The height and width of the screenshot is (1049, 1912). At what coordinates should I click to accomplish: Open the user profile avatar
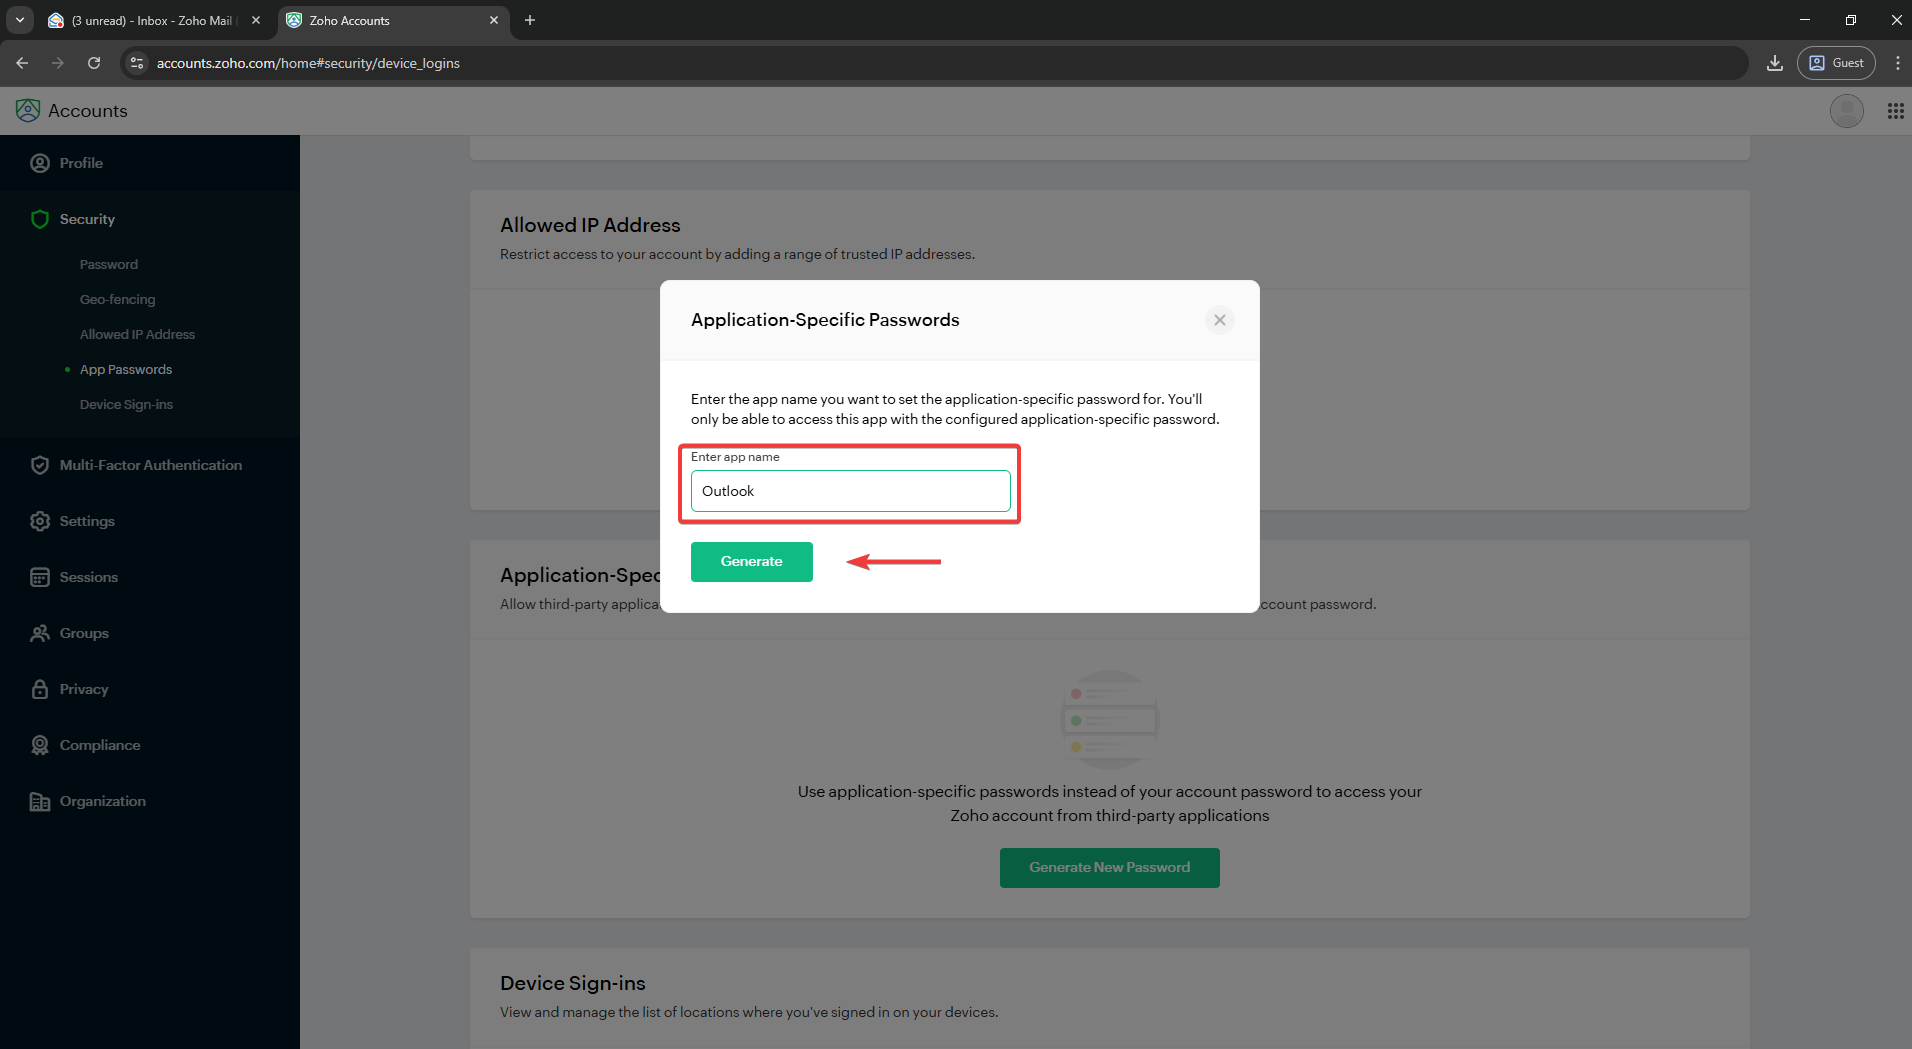[x=1846, y=111]
